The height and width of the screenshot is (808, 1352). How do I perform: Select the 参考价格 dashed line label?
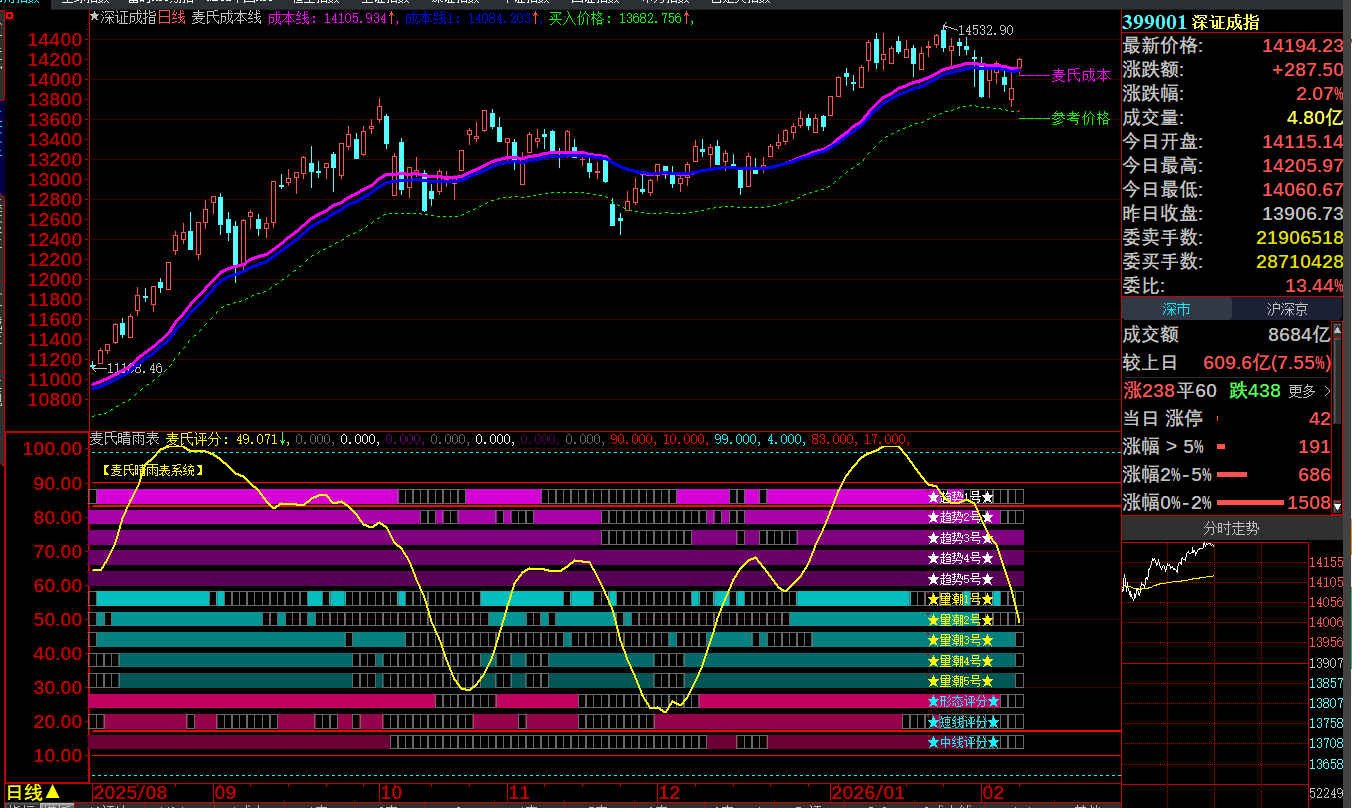tap(1080, 118)
